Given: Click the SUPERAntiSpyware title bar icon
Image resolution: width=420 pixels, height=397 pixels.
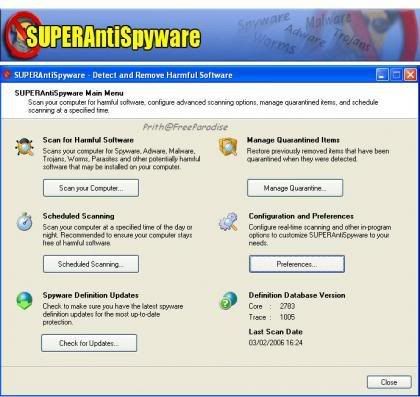Looking at the screenshot, I should click(x=7, y=75).
